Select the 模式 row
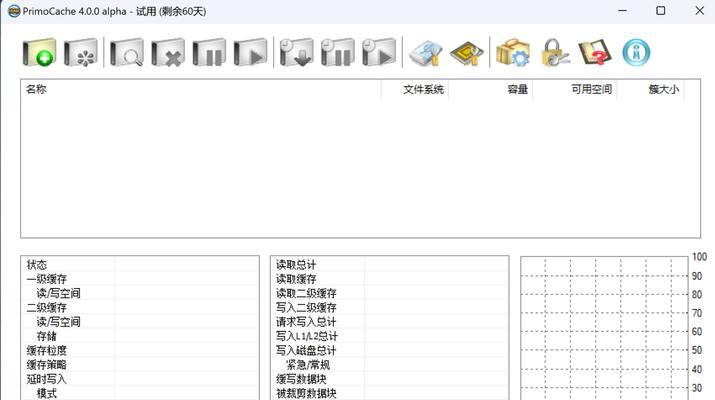Screen dimensions: 715x400 click(140, 393)
